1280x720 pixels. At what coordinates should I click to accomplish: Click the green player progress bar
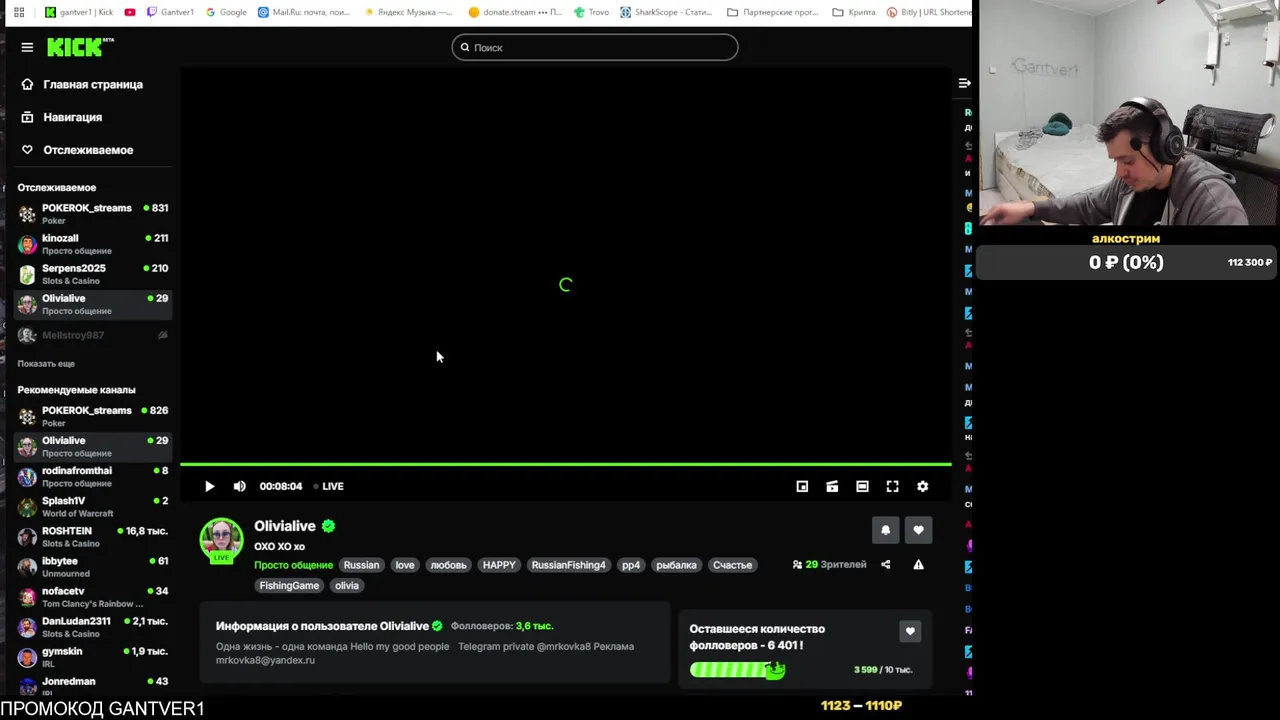click(566, 464)
